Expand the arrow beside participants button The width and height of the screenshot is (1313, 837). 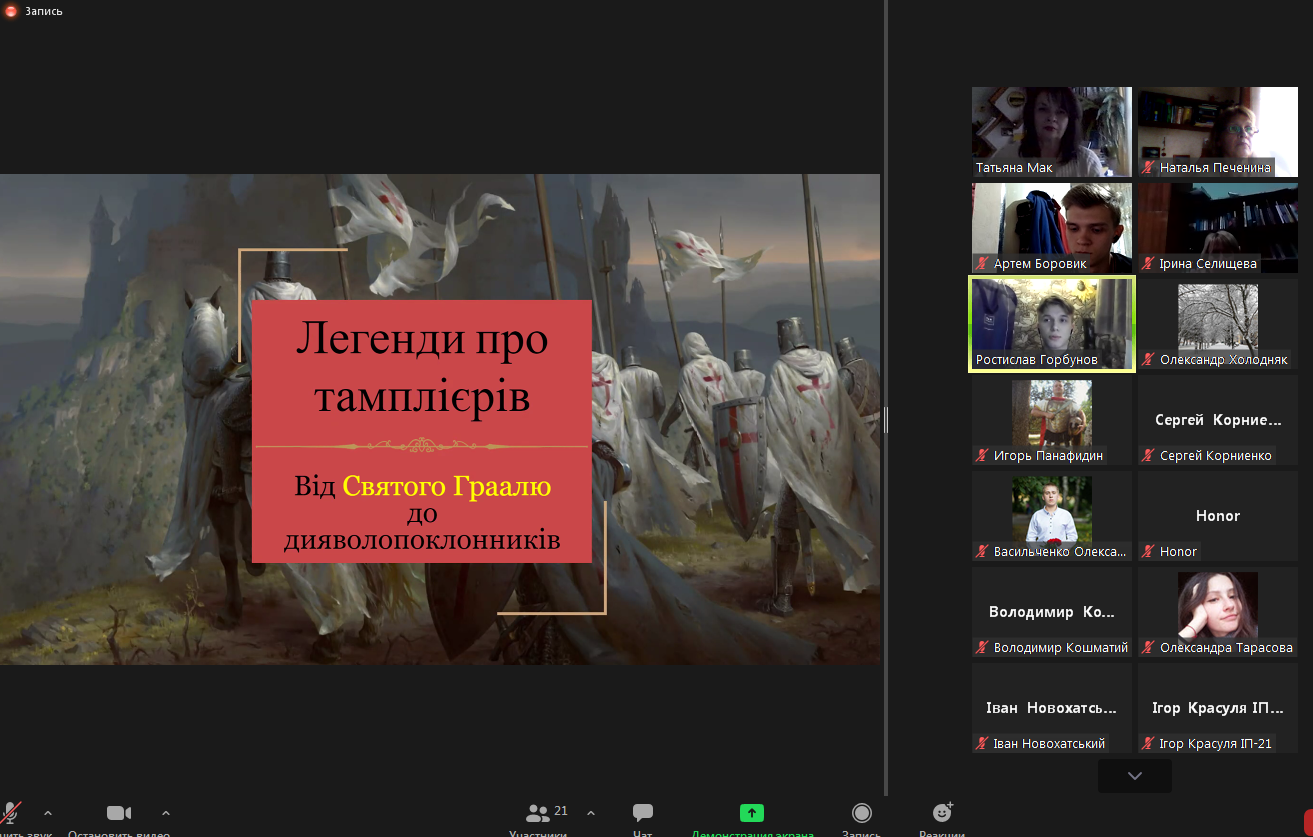pyautogui.click(x=590, y=813)
